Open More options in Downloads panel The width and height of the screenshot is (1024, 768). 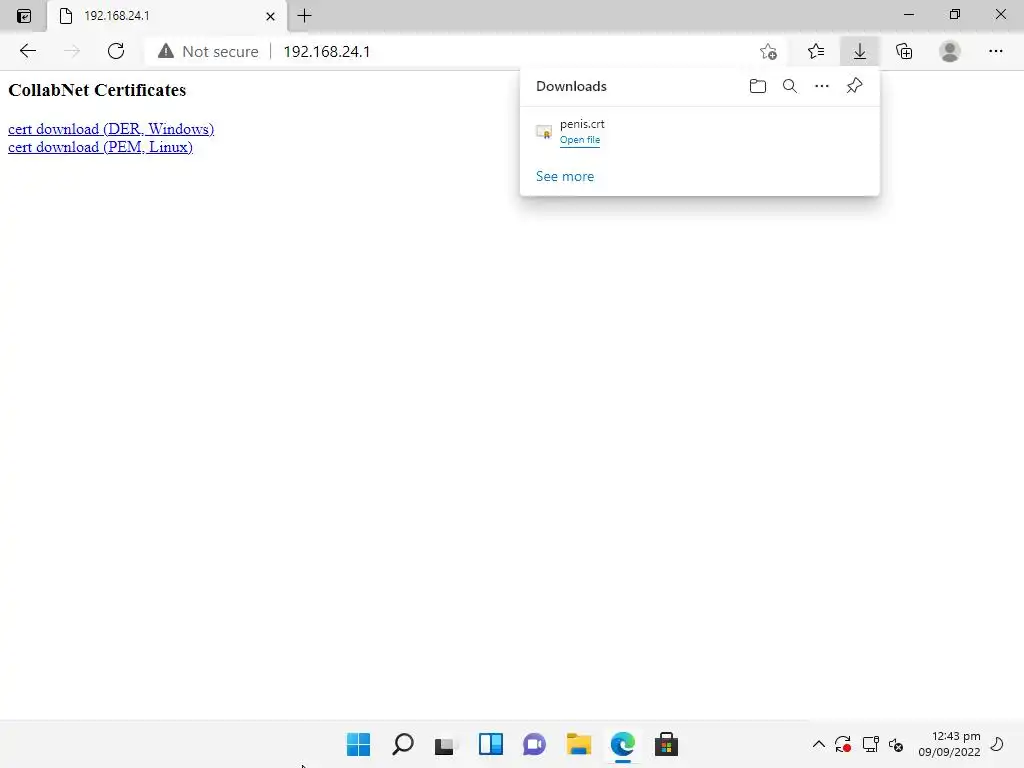(822, 86)
